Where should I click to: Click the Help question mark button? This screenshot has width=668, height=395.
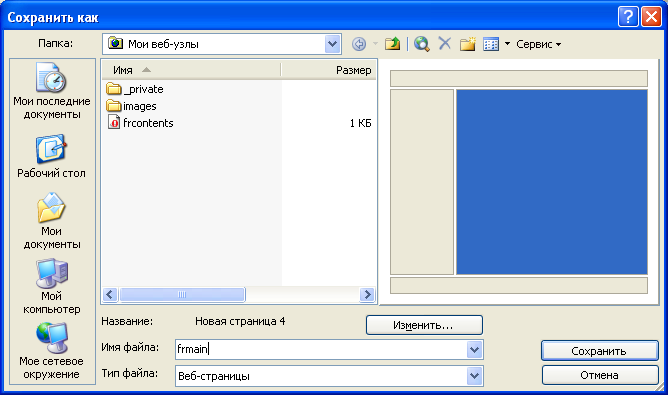(x=628, y=17)
